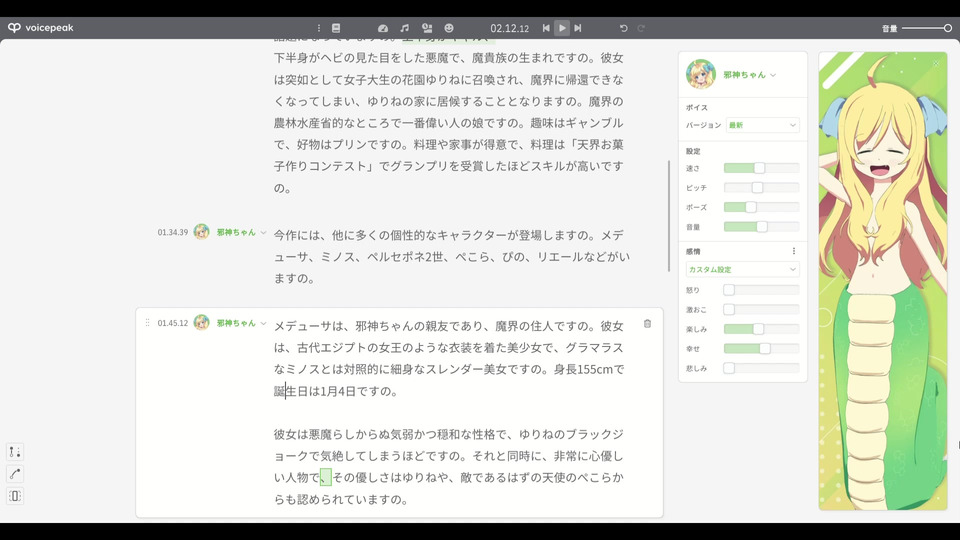Click the 楽しみ emotion slider
960x540 pixels.
pyautogui.click(x=762, y=329)
